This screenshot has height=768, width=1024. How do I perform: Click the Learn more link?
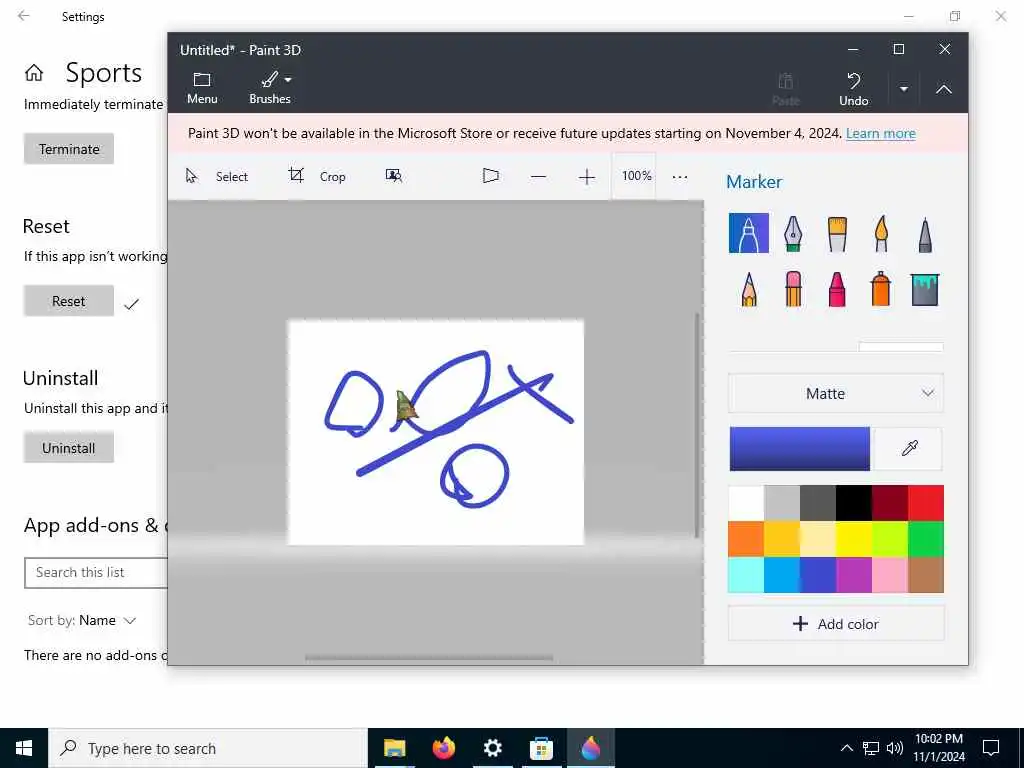point(880,133)
